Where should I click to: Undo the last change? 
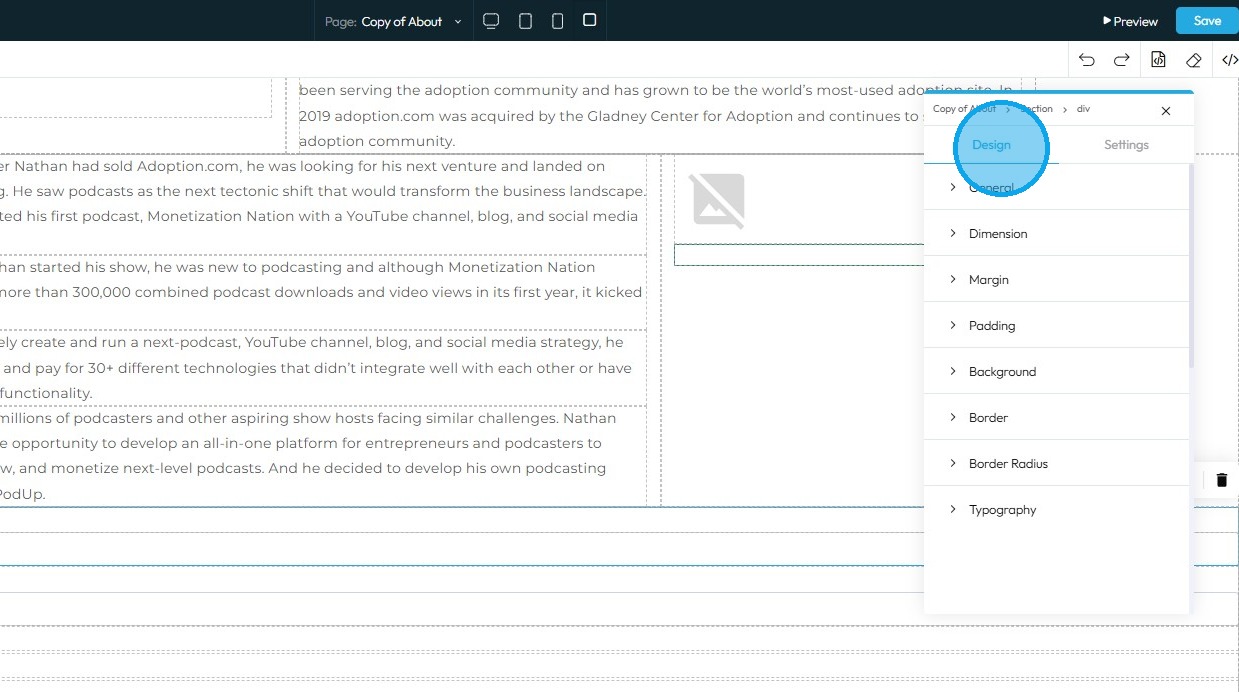[x=1087, y=60]
